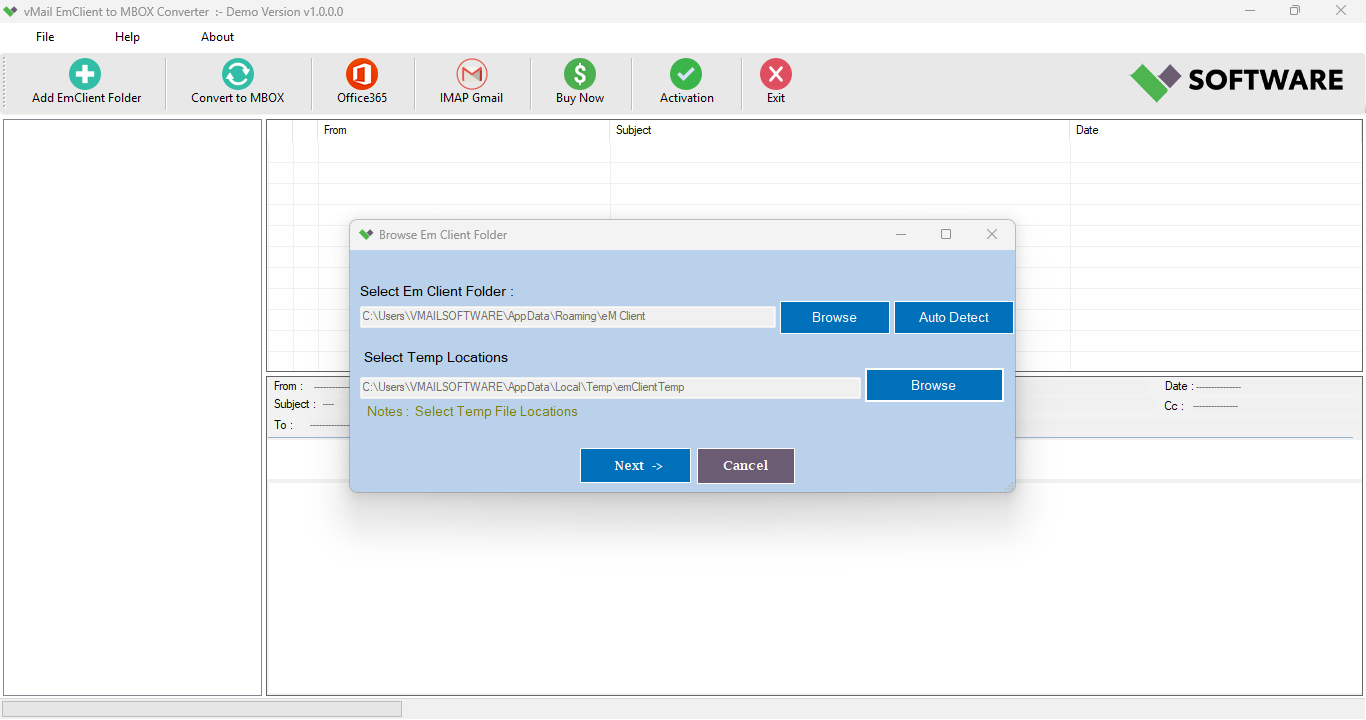This screenshot has height=720, width=1366.
Task: Click the Temp location path field
Action: tap(610, 387)
